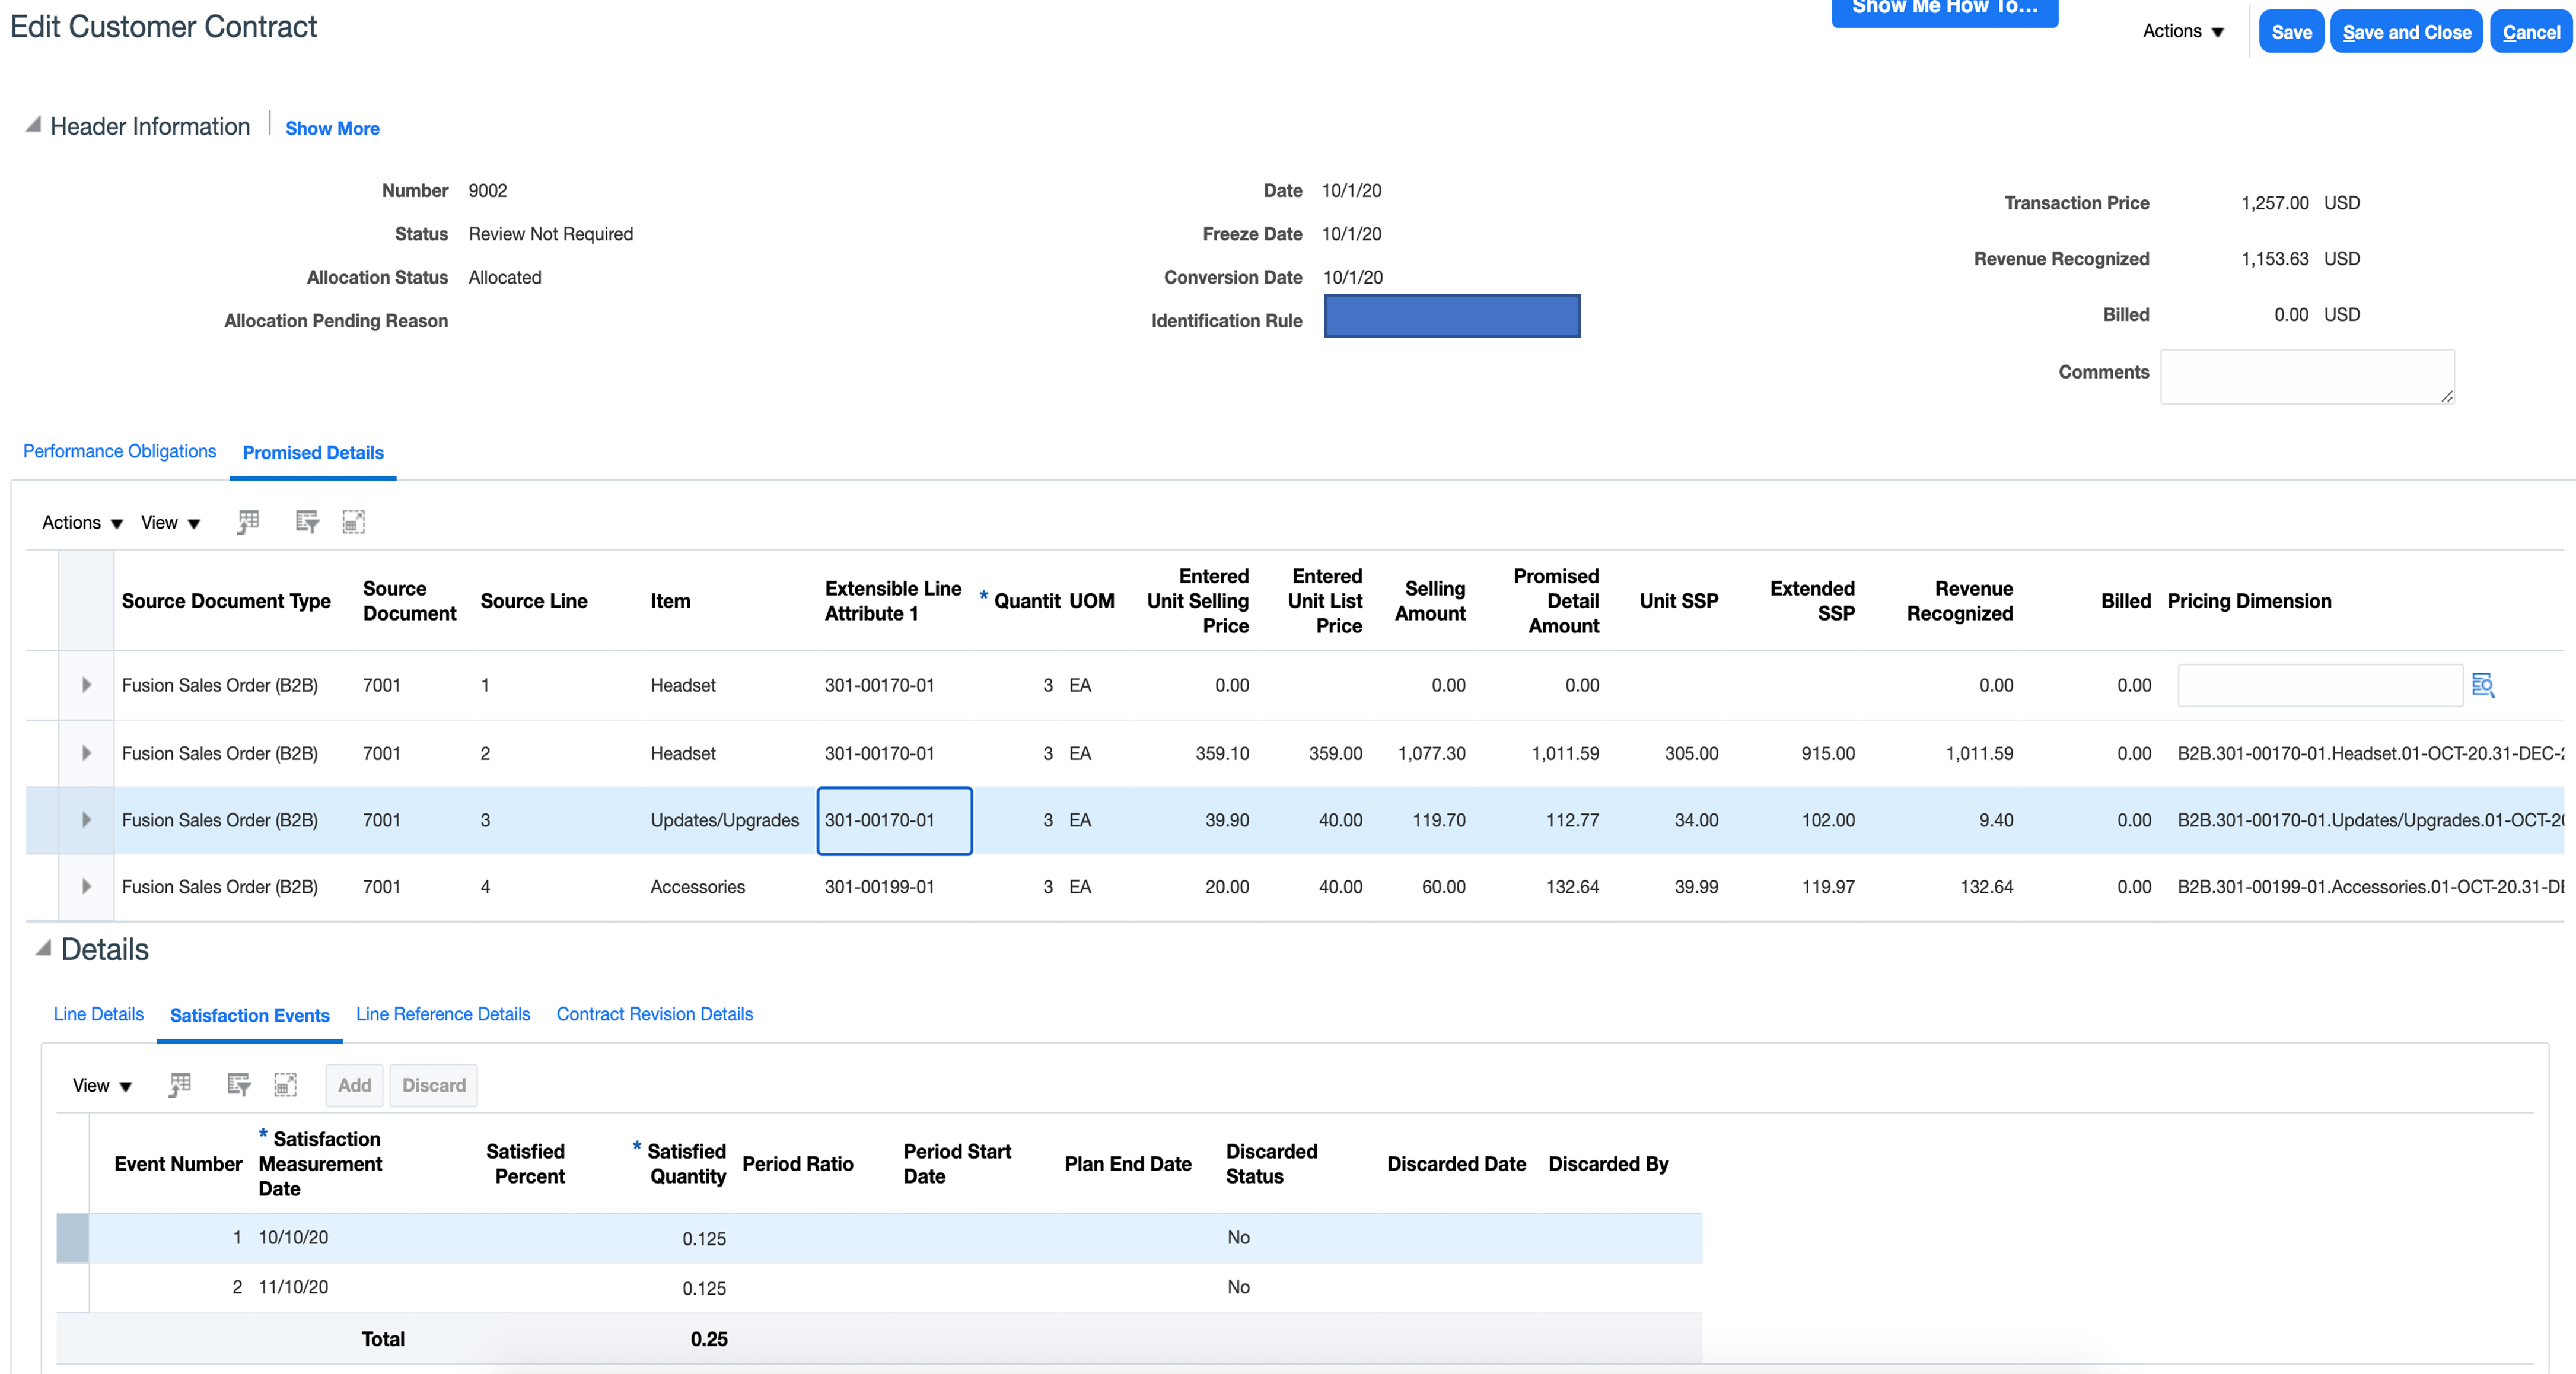Image resolution: width=2576 pixels, height=1374 pixels.
Task: Click Detach table icon in Satisfaction Events toolbar
Action: click(286, 1085)
